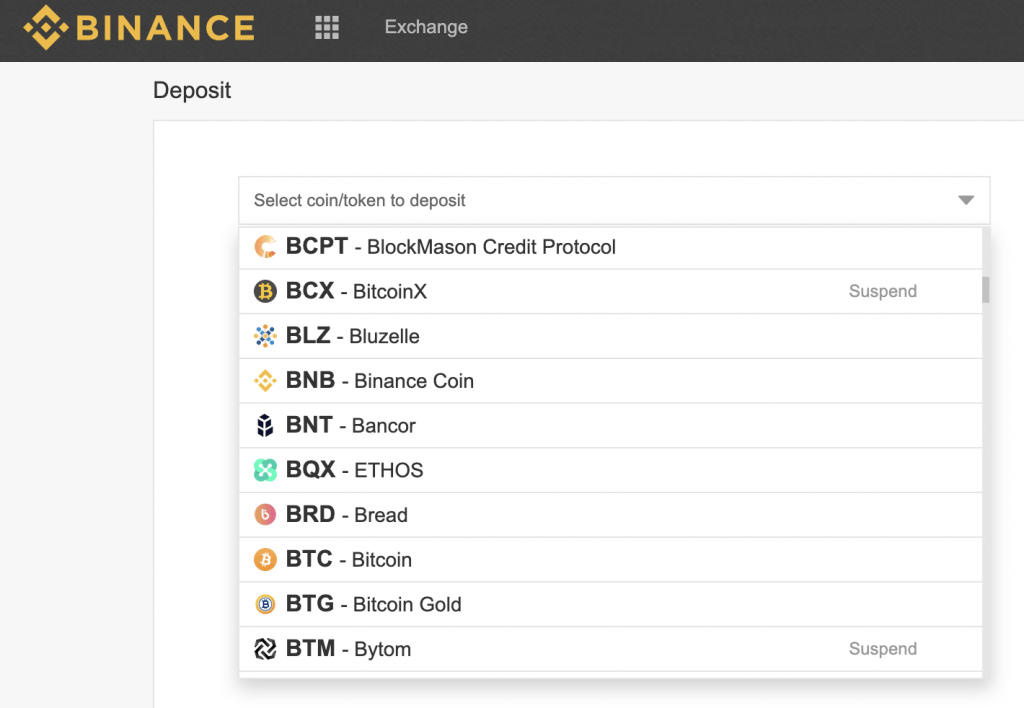Viewport: 1024px width, 708px height.
Task: Choose BLZ - Bluzelle option
Action: coord(611,336)
